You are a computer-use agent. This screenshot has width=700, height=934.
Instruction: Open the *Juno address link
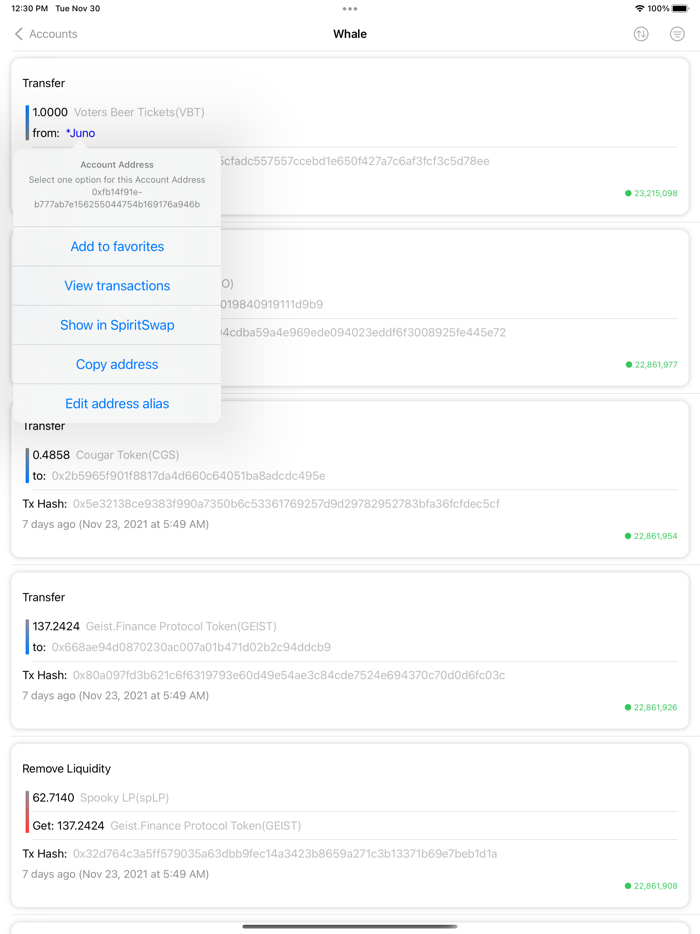(x=82, y=132)
